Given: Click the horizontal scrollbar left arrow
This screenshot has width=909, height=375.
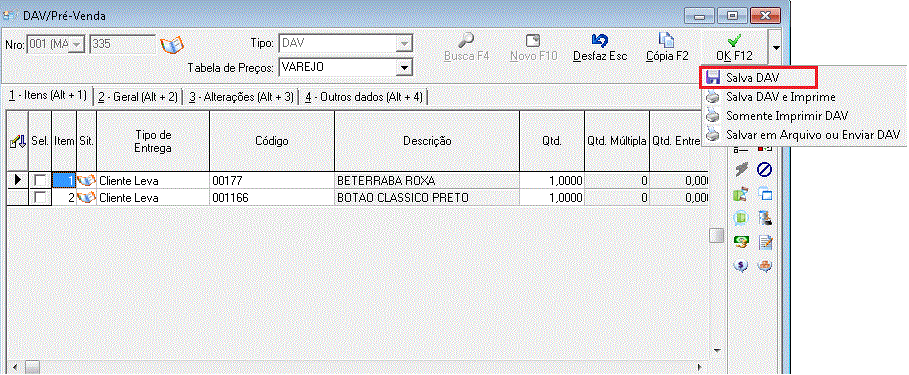Looking at the screenshot, I should [x=15, y=367].
